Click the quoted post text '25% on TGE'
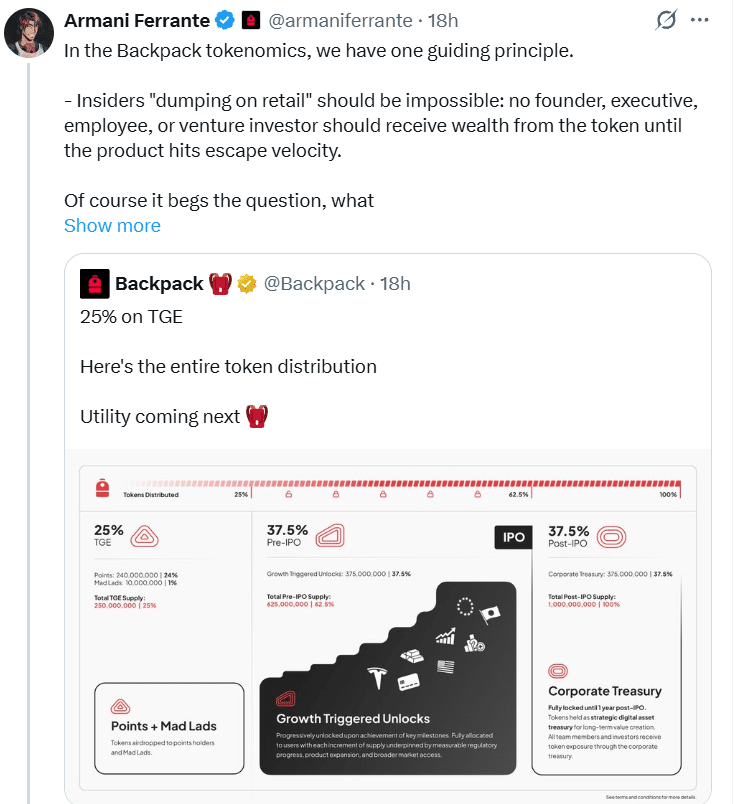The height and width of the screenshot is (804, 737). [131, 316]
